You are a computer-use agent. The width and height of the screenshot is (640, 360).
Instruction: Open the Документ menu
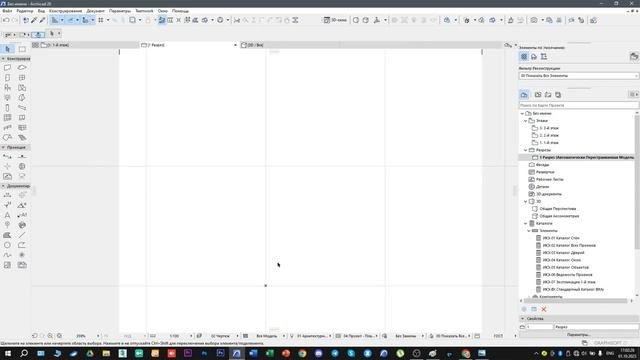click(x=96, y=11)
